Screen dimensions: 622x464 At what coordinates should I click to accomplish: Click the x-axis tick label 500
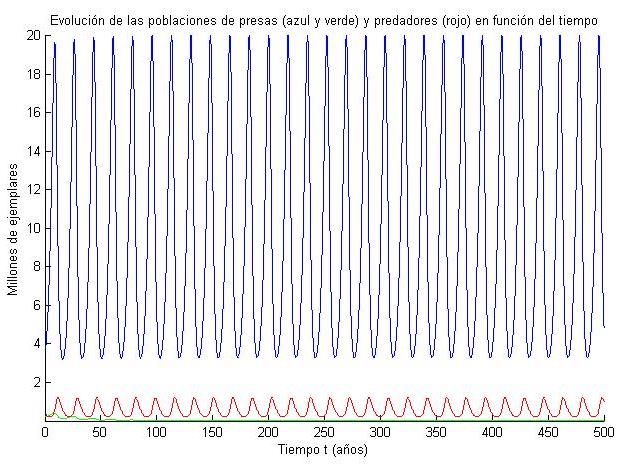[x=602, y=433]
